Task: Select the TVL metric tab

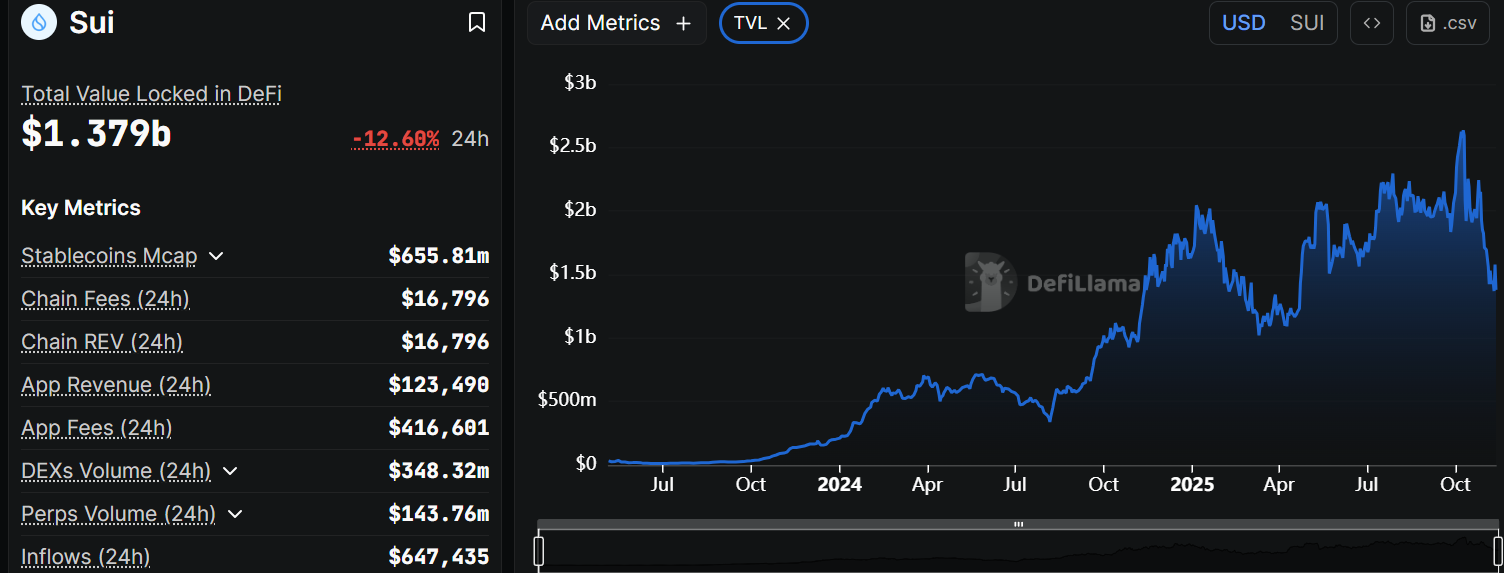Action: pyautogui.click(x=750, y=23)
